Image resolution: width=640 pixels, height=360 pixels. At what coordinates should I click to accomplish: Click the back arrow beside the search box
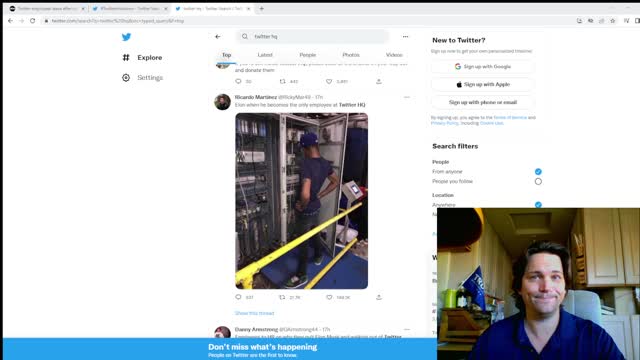tap(218, 37)
